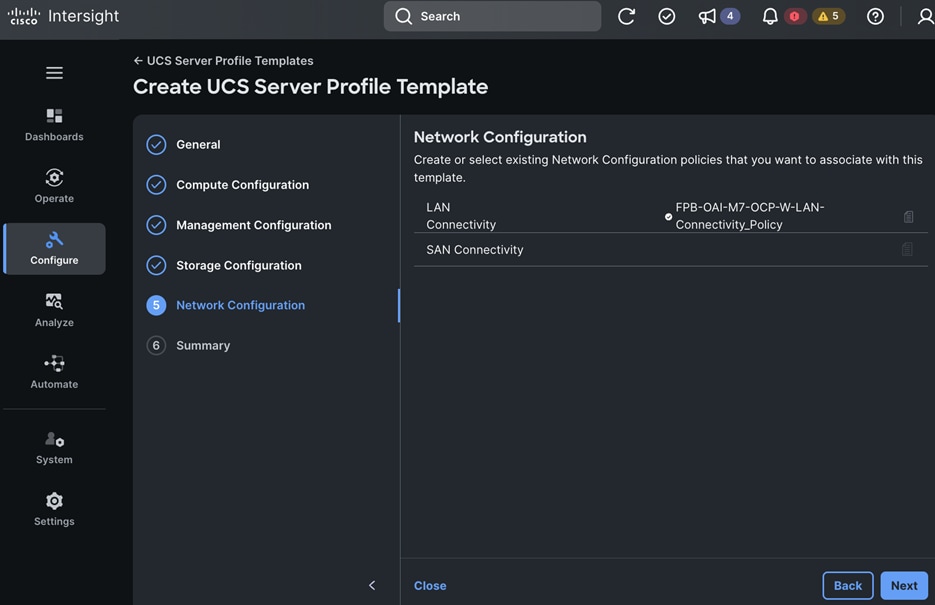Open the notifications bell icon
This screenshot has width=935, height=605.
pos(770,16)
